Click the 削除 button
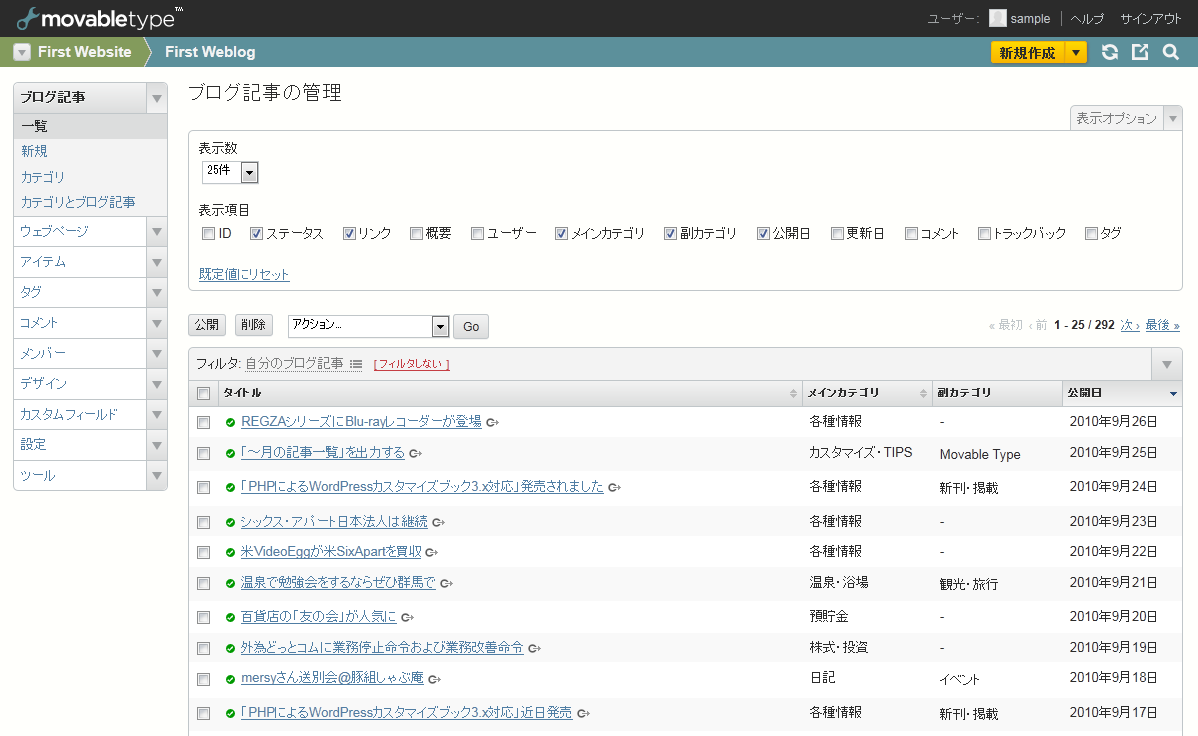Viewport: 1198px width, 736px height. click(x=254, y=325)
